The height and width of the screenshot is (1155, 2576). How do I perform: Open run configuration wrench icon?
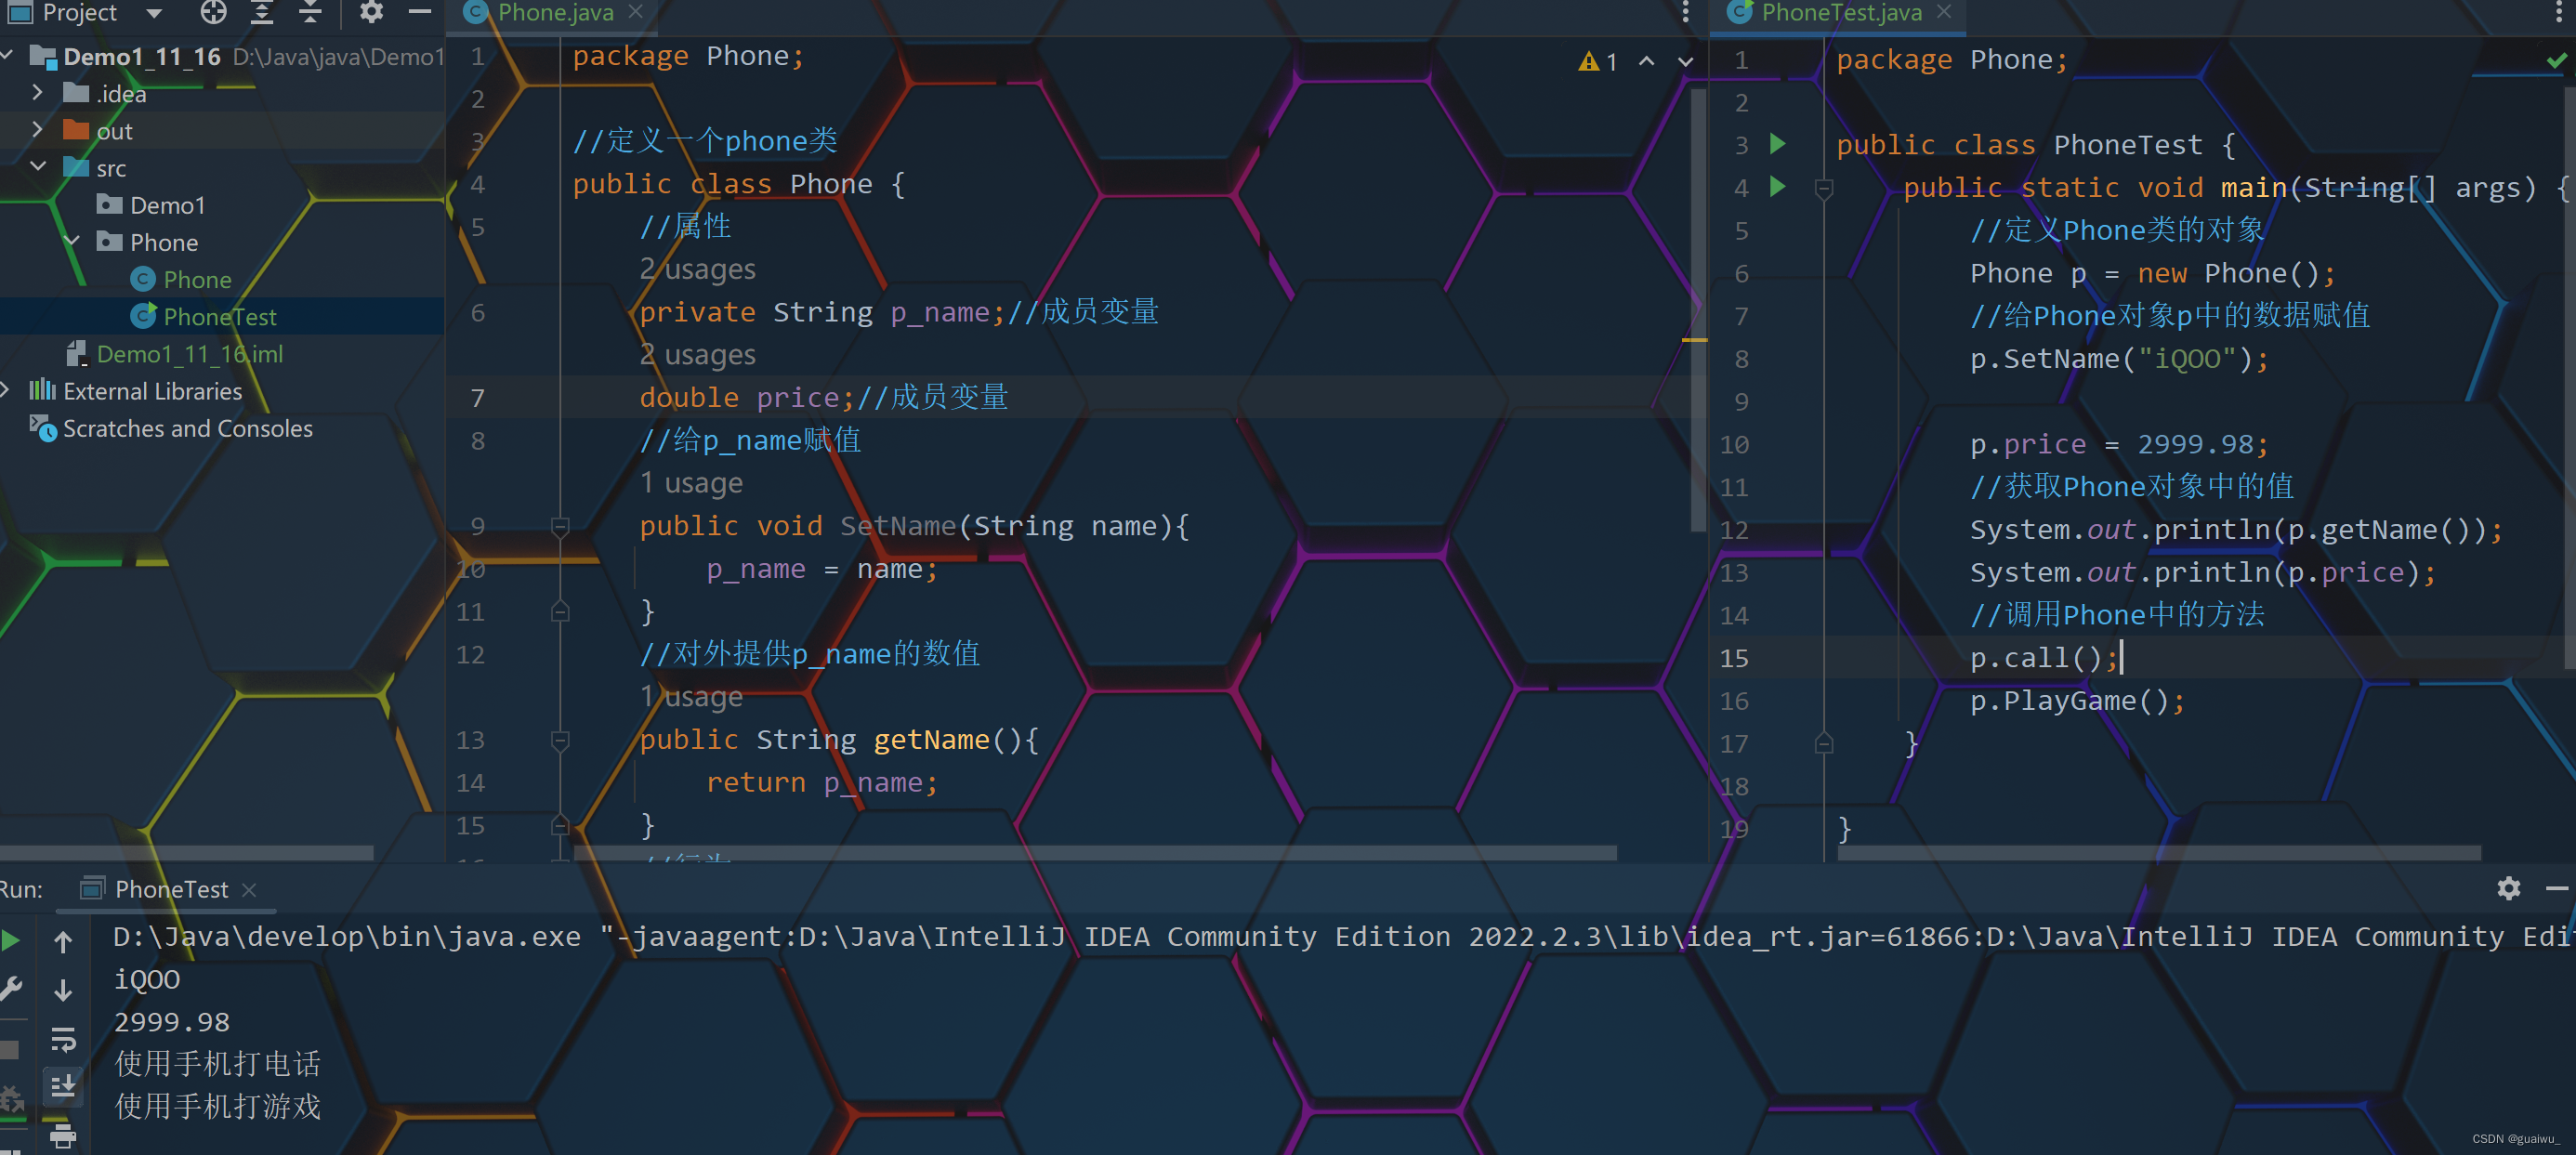point(10,989)
